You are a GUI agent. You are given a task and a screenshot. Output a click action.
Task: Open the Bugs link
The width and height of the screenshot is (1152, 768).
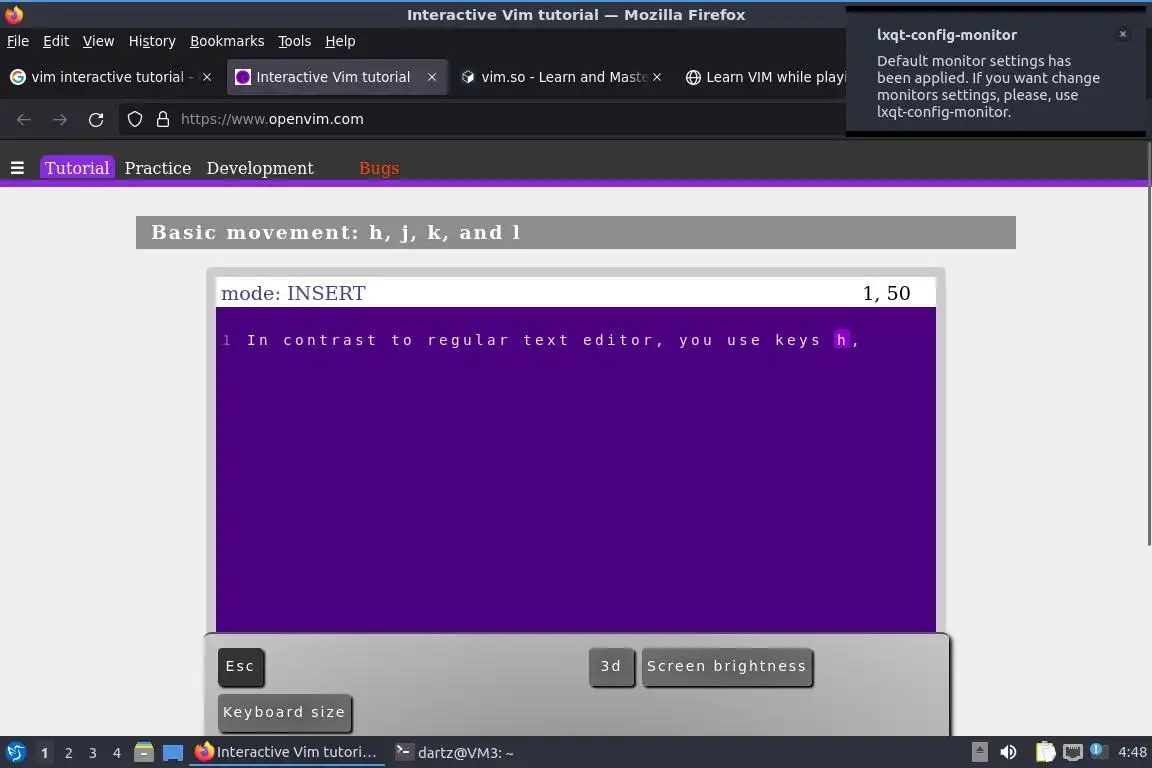(379, 168)
